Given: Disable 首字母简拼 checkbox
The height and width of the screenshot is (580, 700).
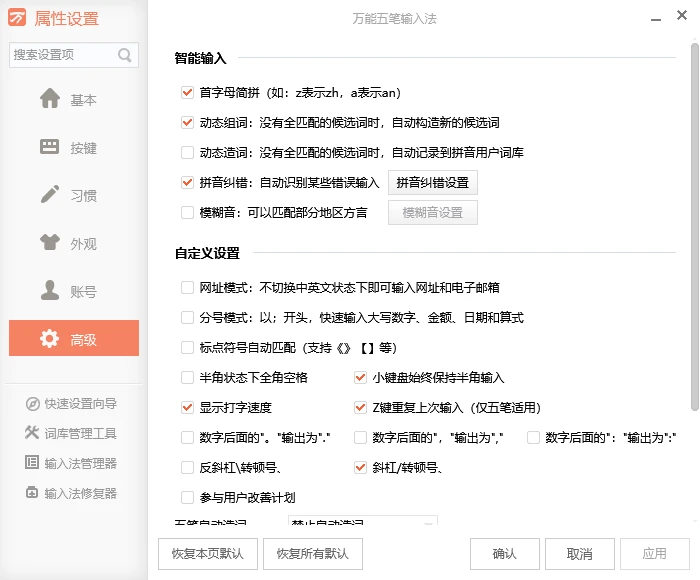Looking at the screenshot, I should tap(187, 93).
